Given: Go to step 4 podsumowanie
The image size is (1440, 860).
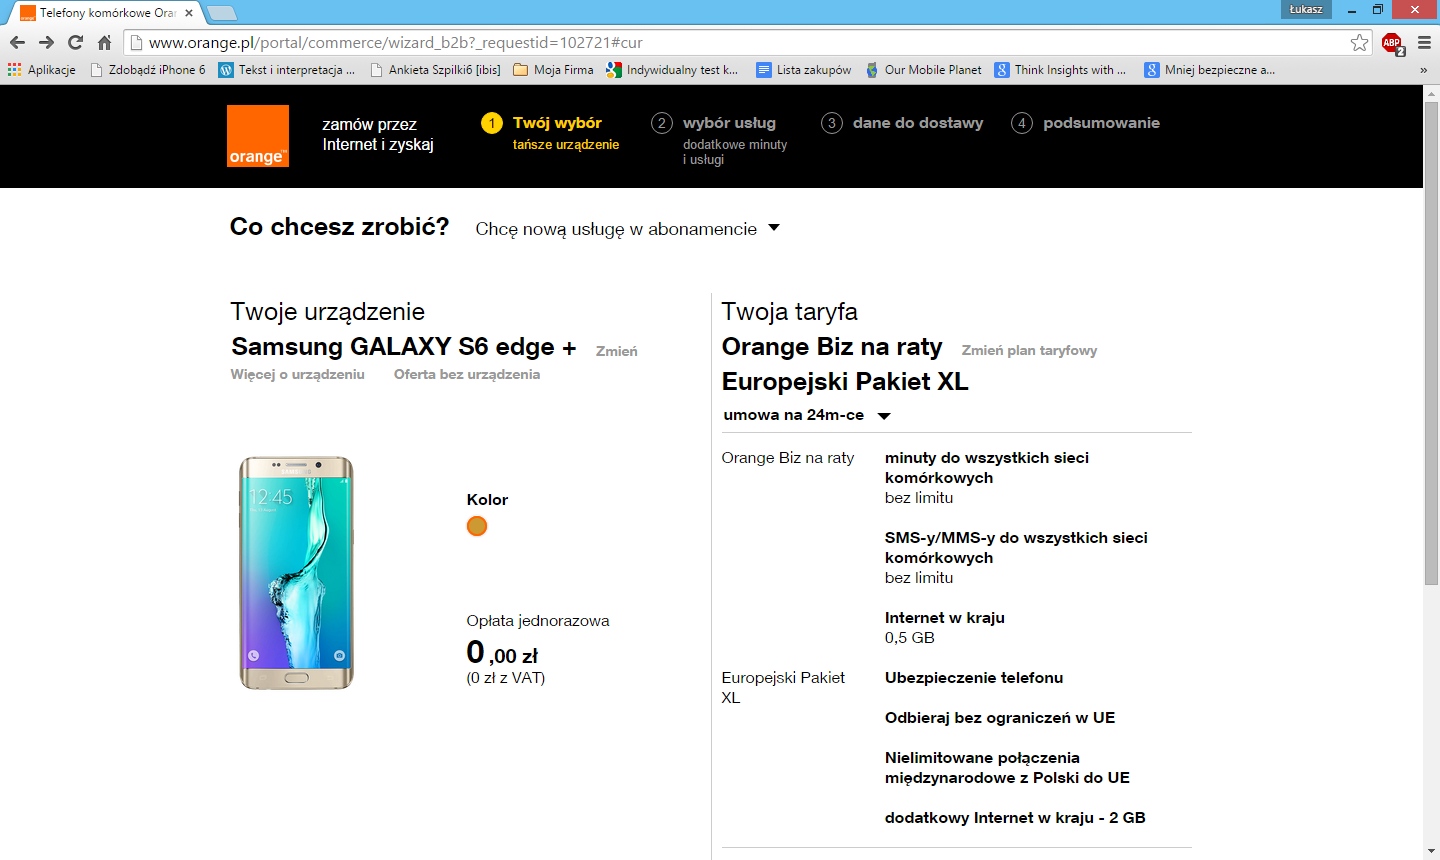Looking at the screenshot, I should click(1085, 123).
